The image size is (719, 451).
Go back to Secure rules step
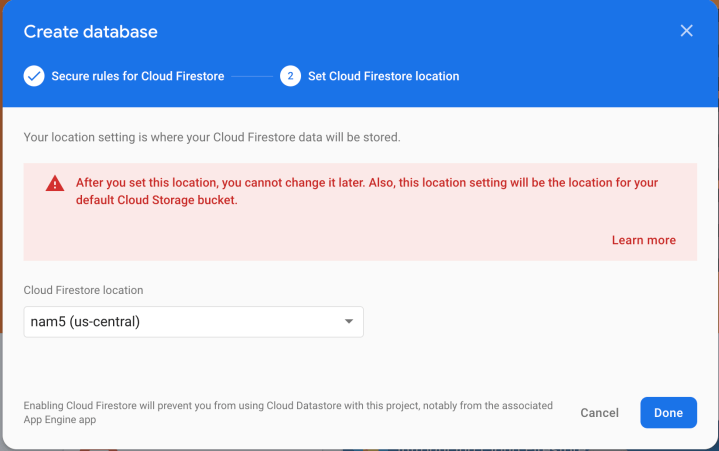137,76
